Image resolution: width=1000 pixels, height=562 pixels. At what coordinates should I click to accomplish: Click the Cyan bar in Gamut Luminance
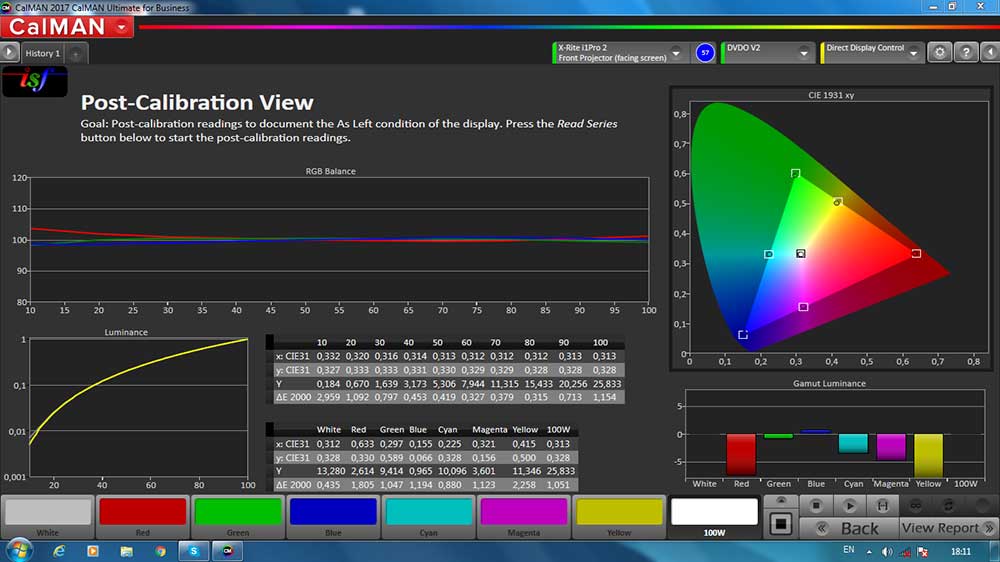(x=853, y=443)
